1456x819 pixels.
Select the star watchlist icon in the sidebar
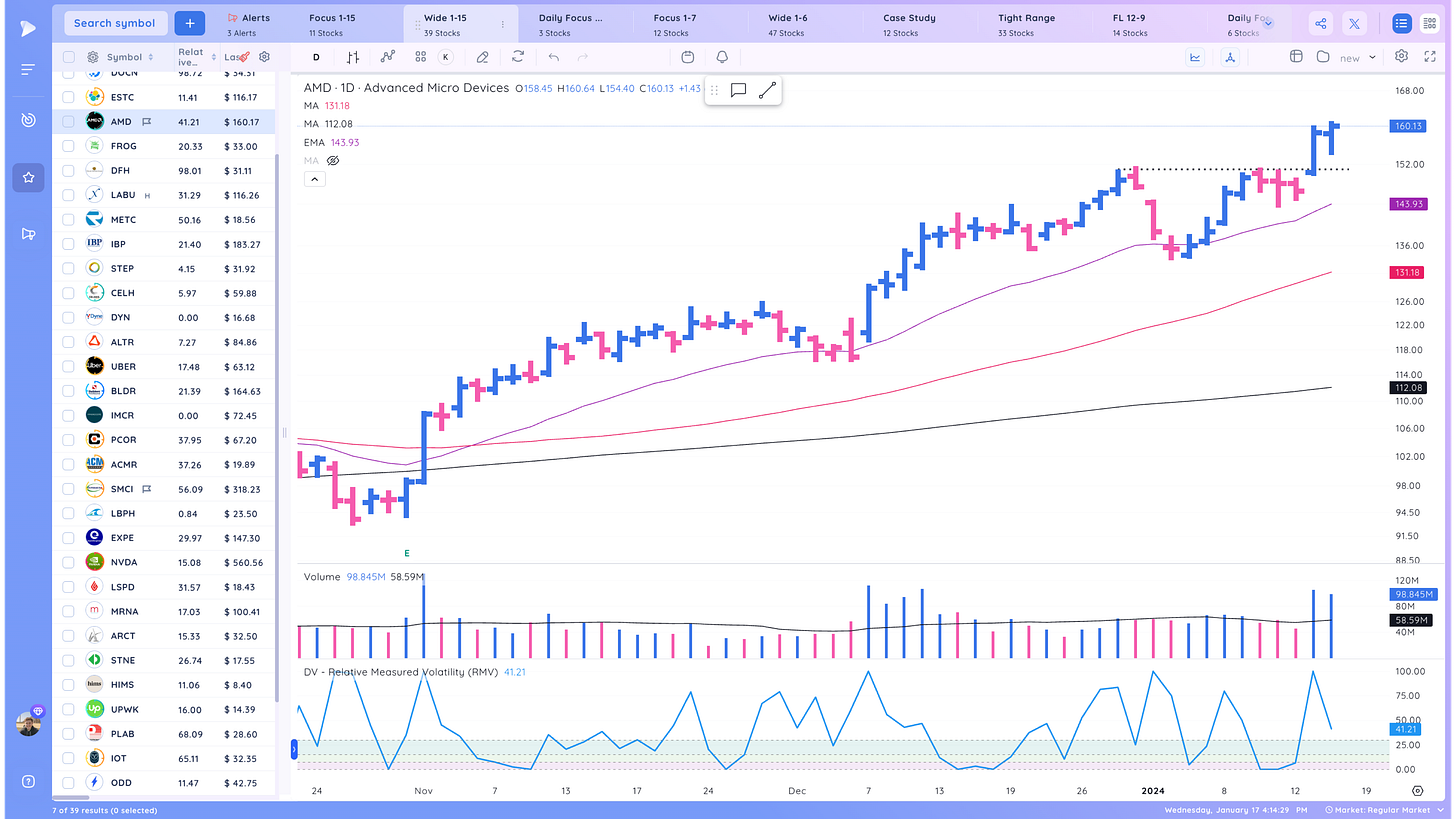click(x=28, y=177)
